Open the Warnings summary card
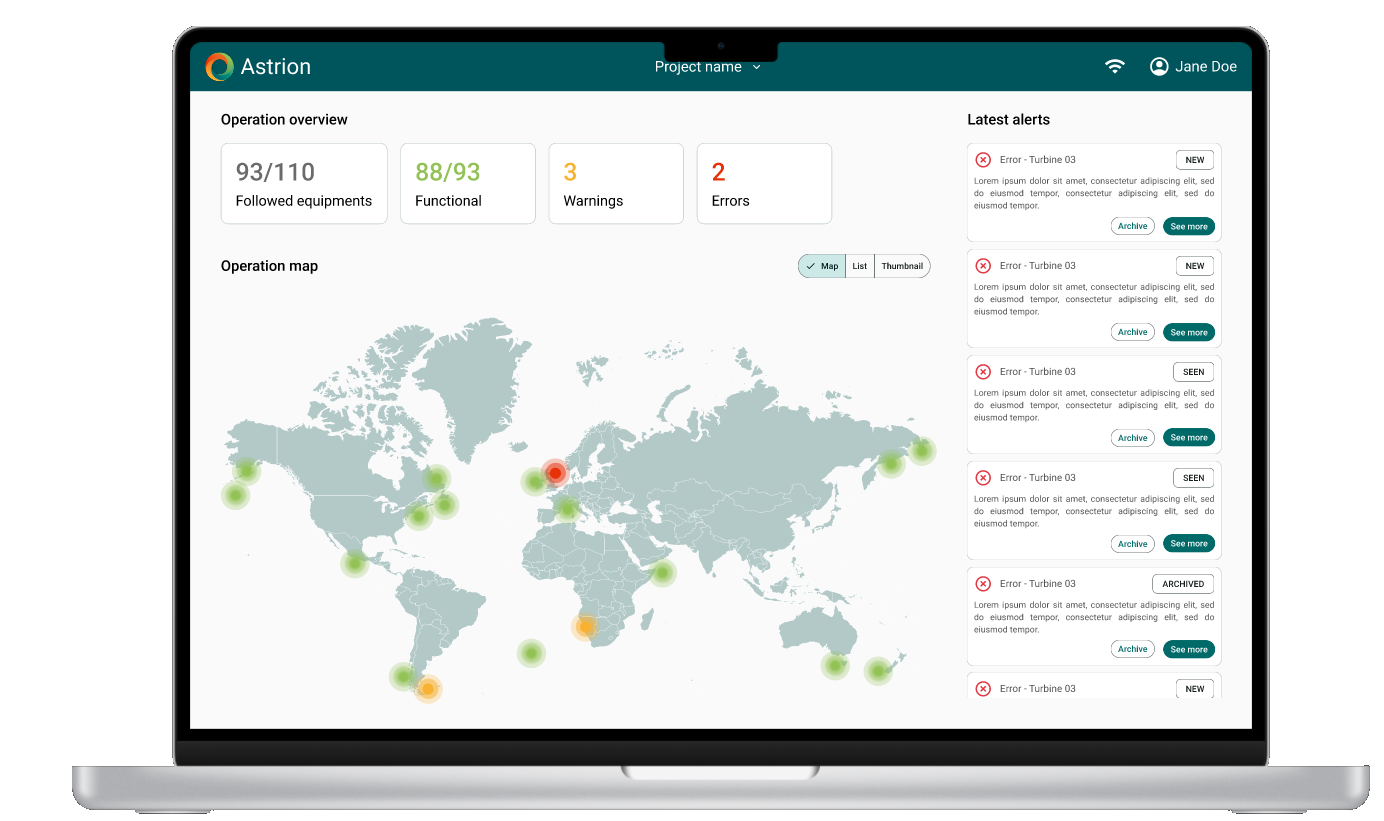 click(x=615, y=183)
